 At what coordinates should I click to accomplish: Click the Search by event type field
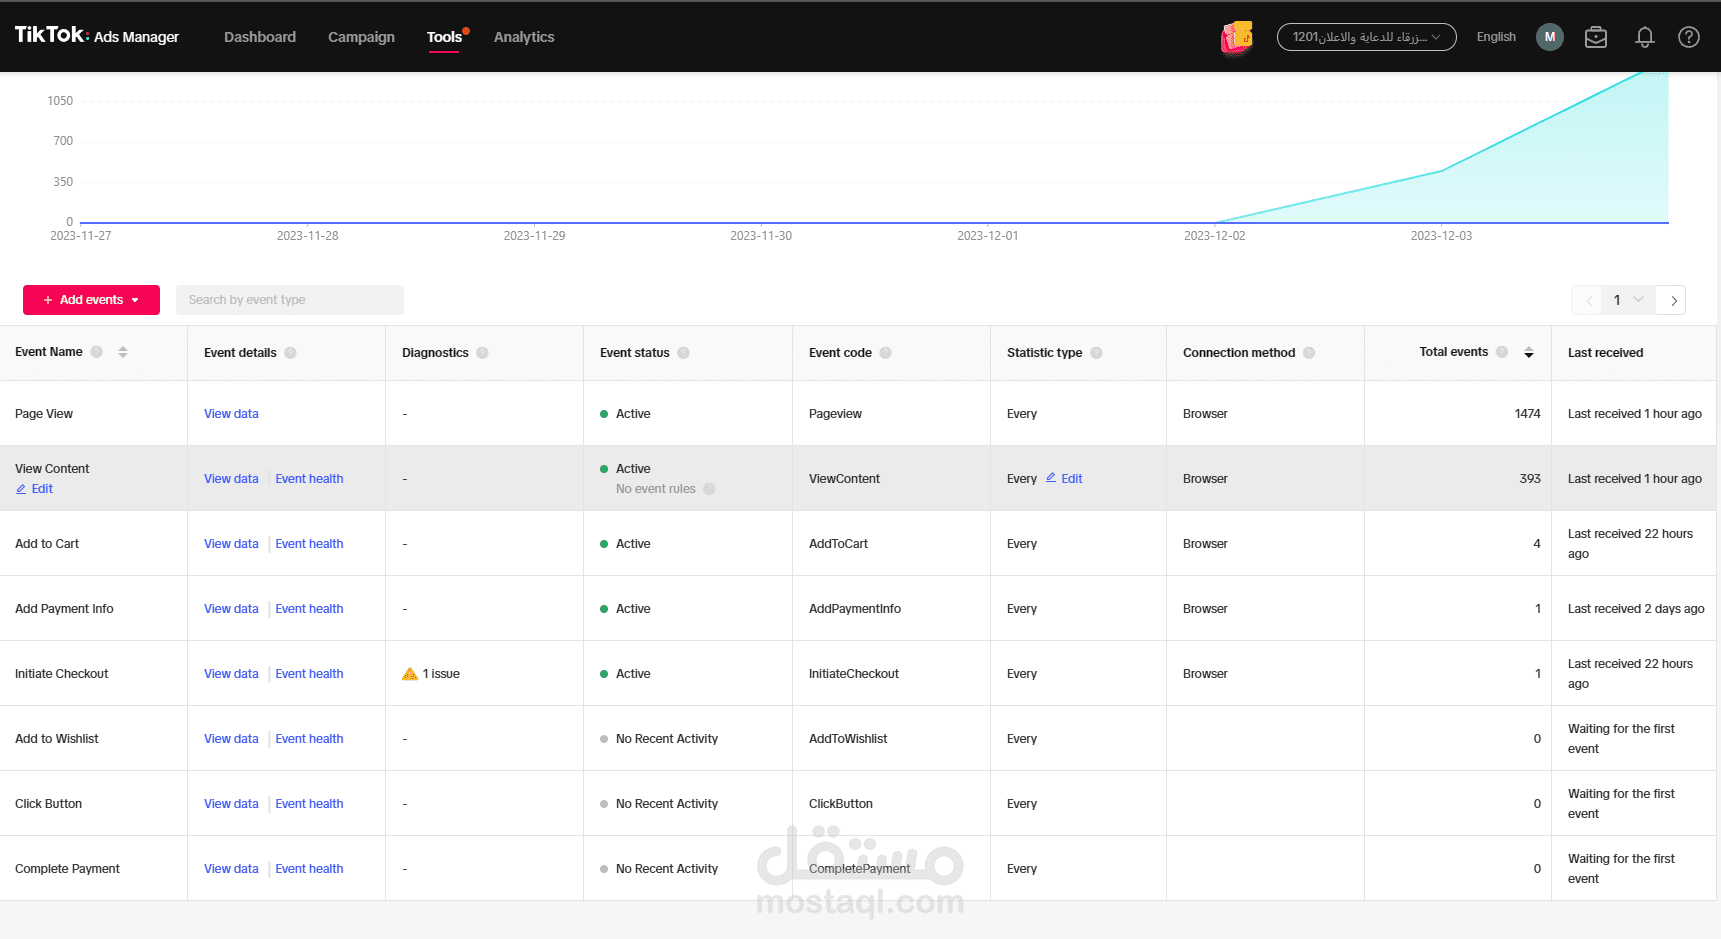[x=290, y=300]
